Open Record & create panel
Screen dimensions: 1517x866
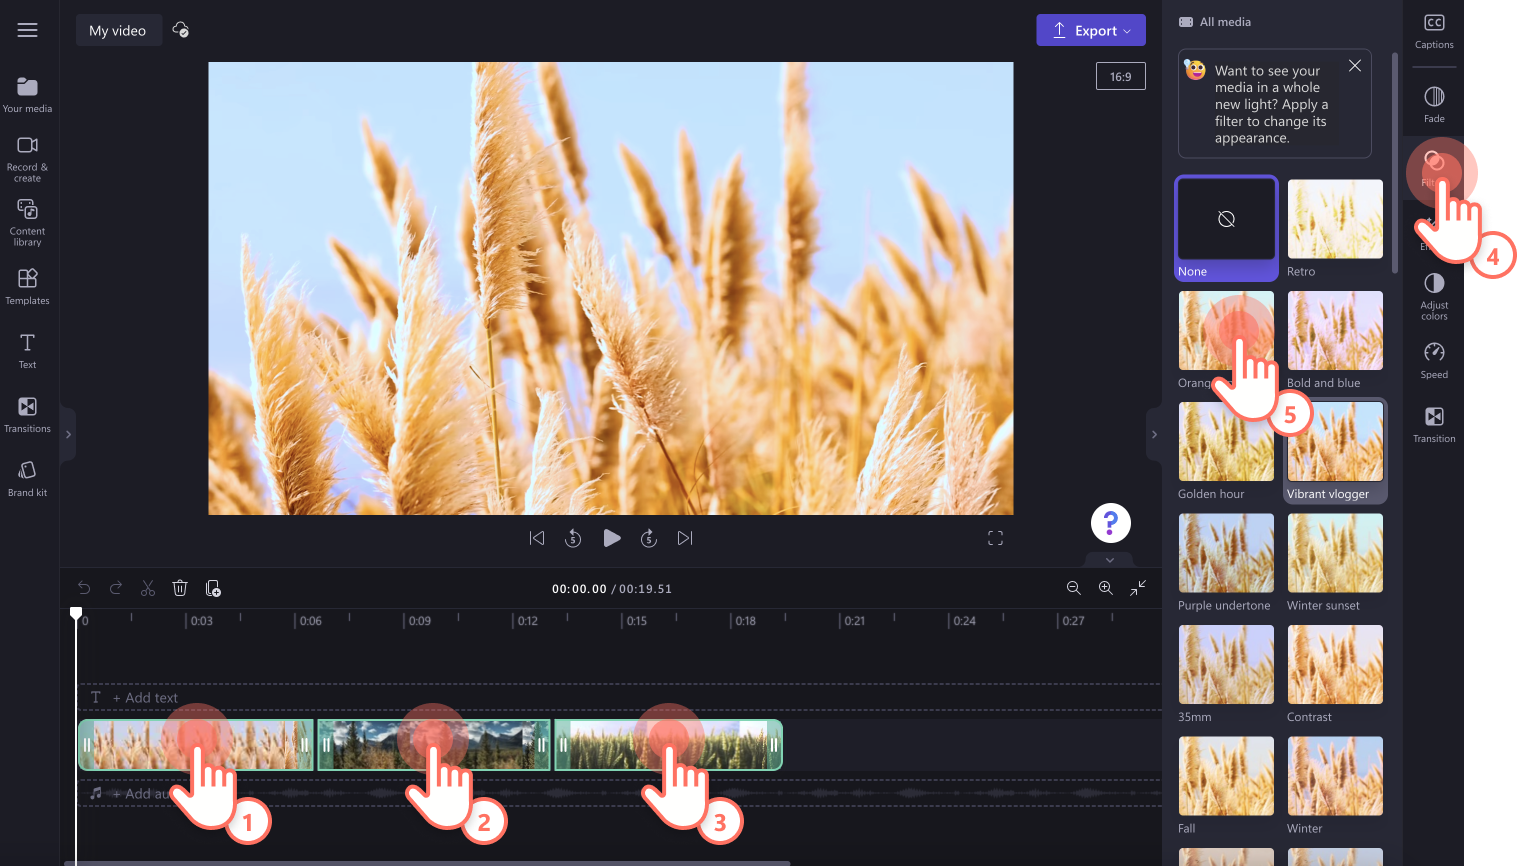27,158
